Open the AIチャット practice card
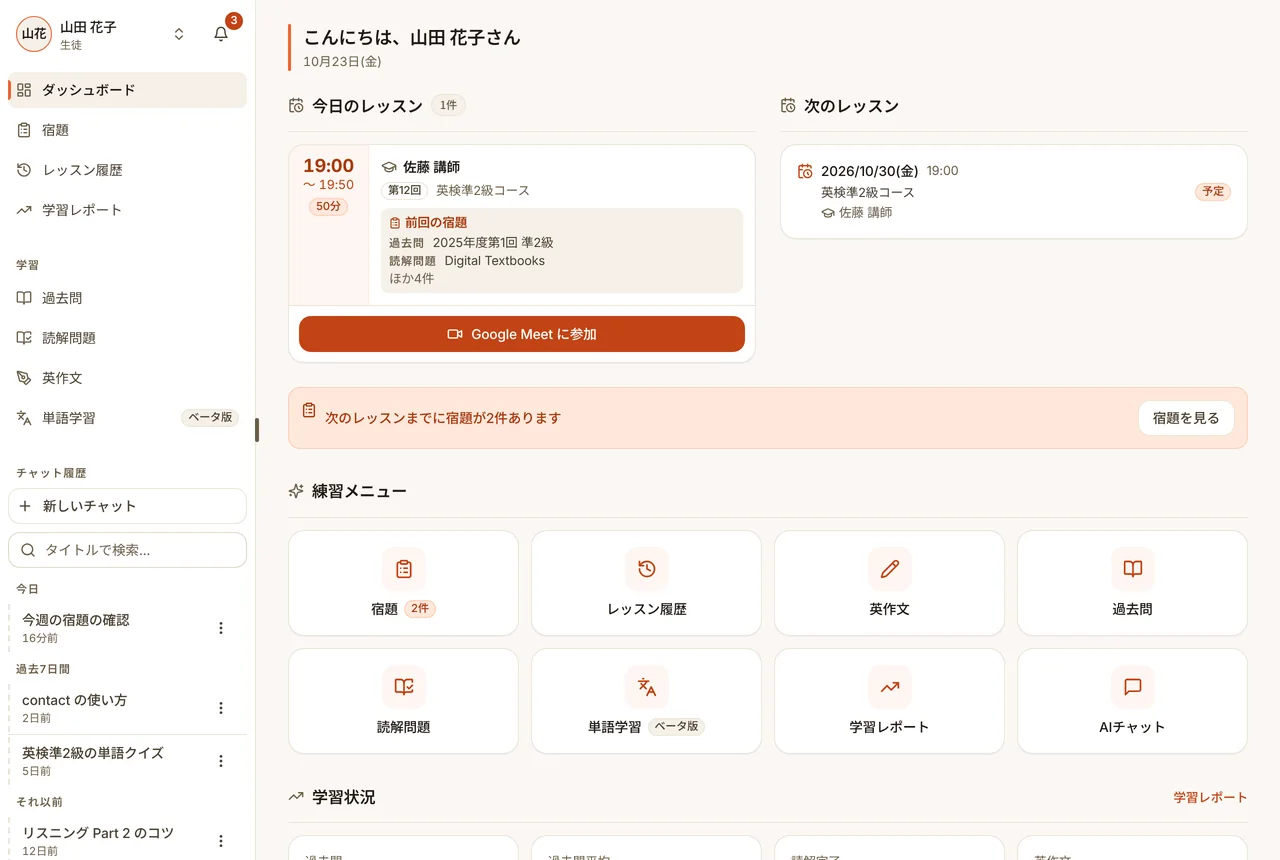The height and width of the screenshot is (860, 1280). [x=1132, y=701]
